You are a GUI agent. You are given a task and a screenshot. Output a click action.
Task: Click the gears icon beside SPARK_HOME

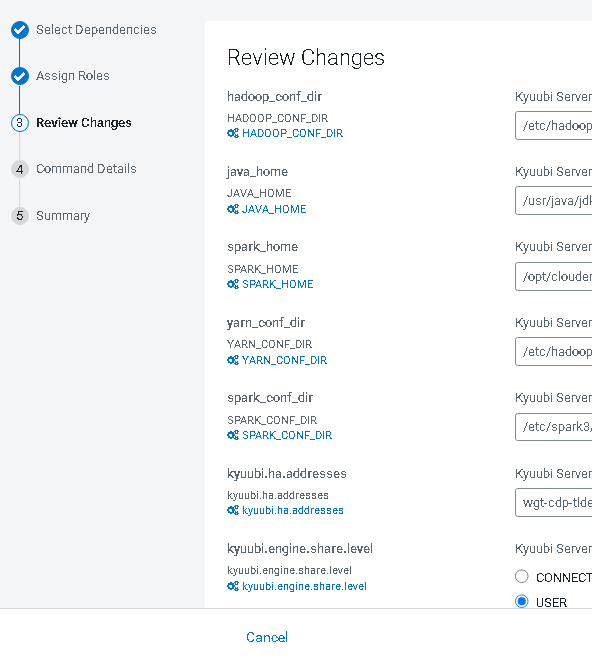pyautogui.click(x=233, y=284)
